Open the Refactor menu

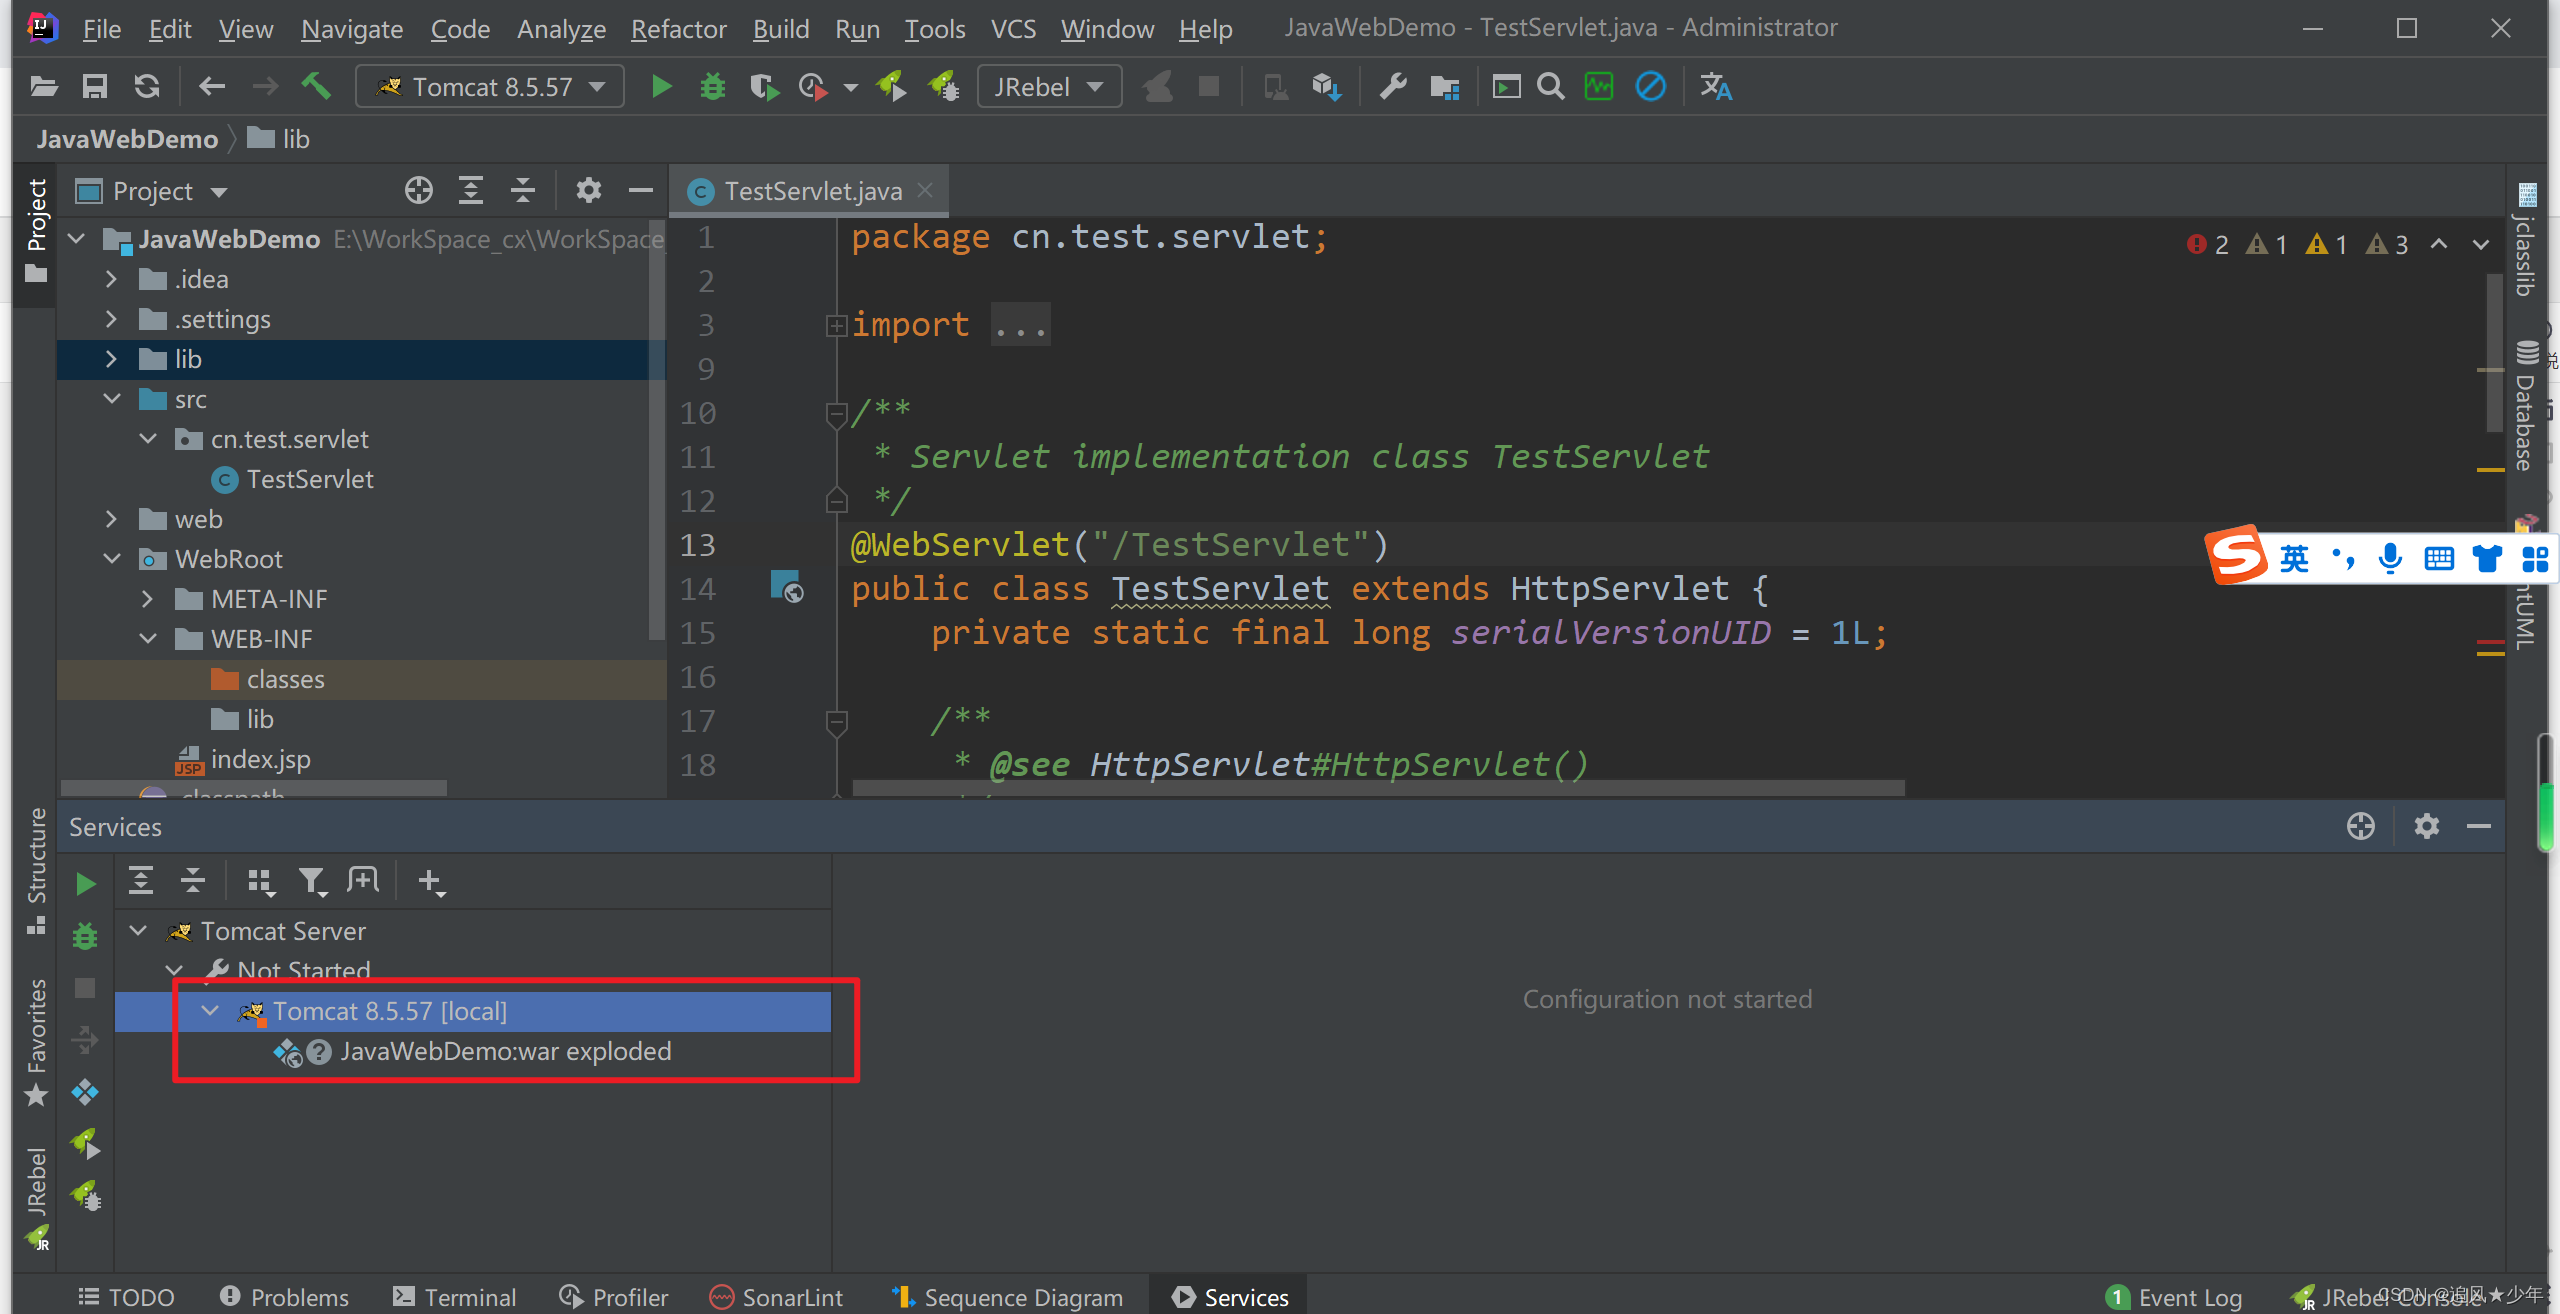(x=678, y=29)
